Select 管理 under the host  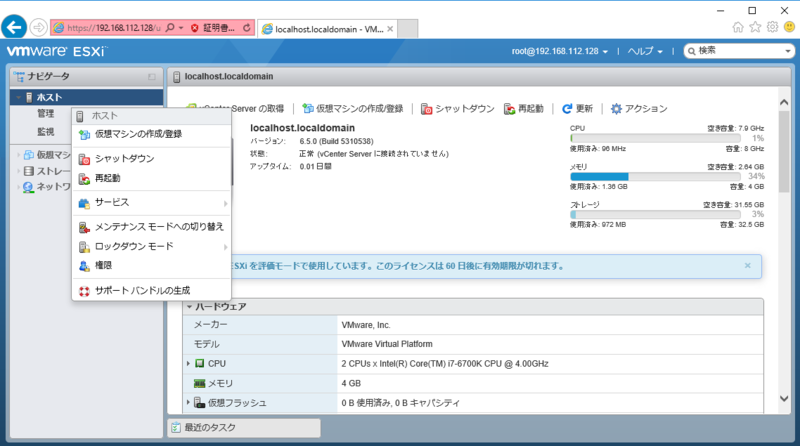coord(45,113)
